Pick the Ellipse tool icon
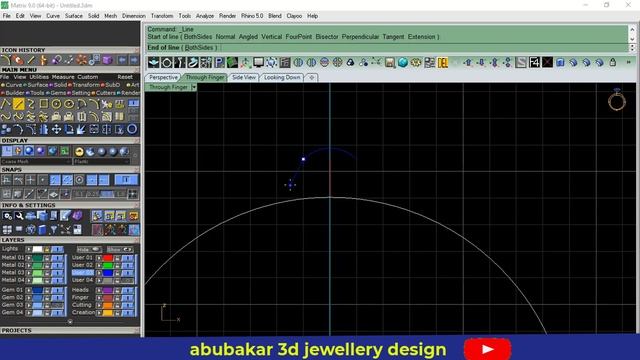Image resolution: width=640 pixels, height=360 pixels. (69, 104)
